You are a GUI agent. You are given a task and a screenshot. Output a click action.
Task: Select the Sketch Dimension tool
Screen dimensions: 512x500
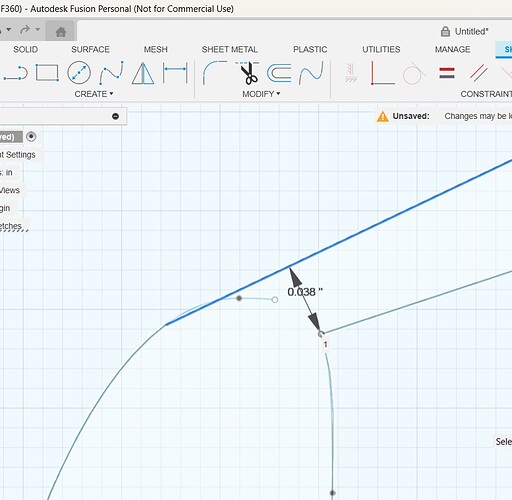pos(175,72)
